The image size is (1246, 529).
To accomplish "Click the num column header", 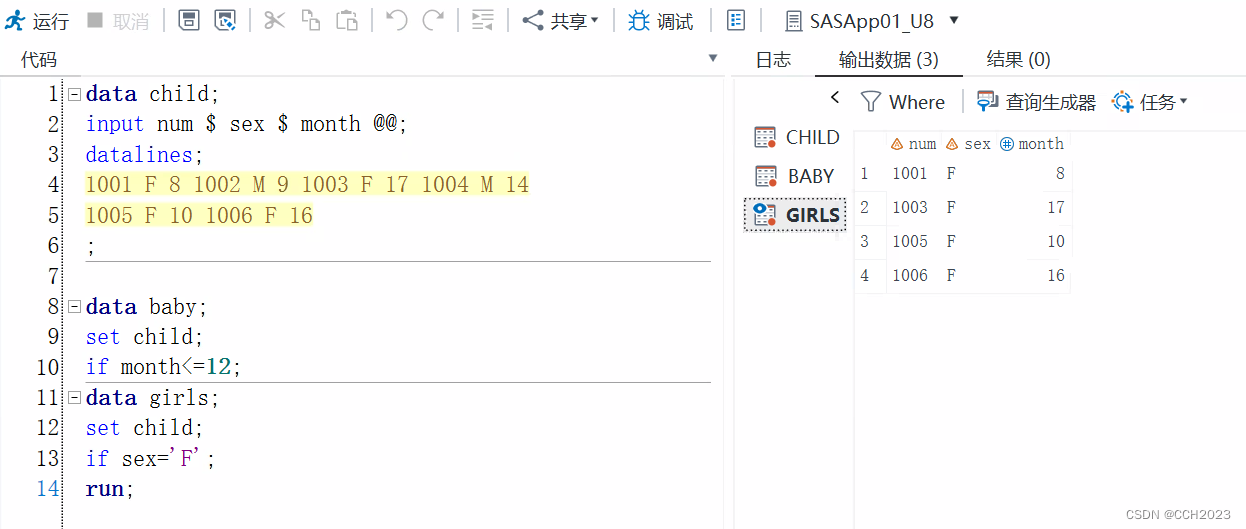I will pos(913,144).
